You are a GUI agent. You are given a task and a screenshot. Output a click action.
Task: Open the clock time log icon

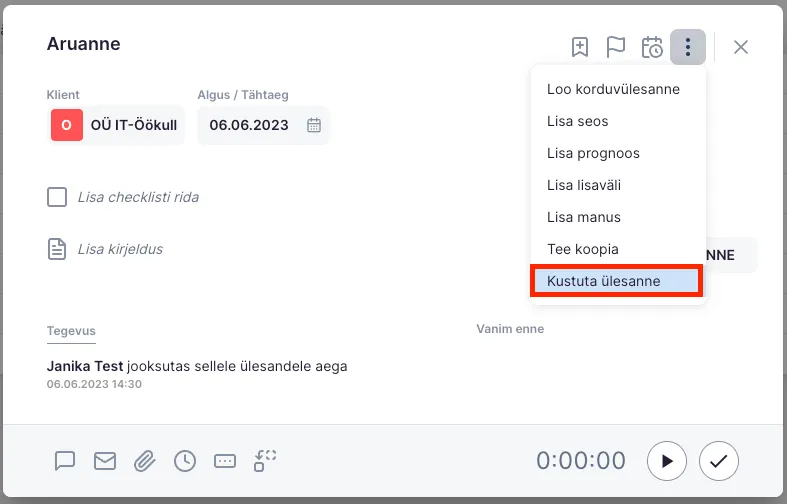click(x=185, y=461)
